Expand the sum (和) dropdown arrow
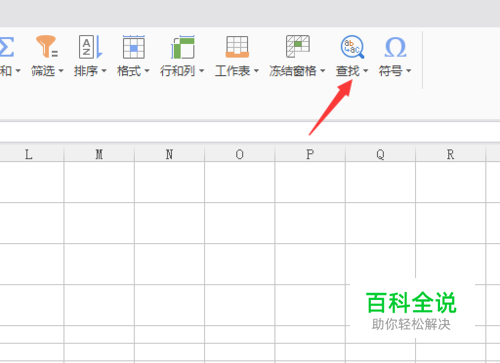500x363 pixels. click(x=18, y=71)
